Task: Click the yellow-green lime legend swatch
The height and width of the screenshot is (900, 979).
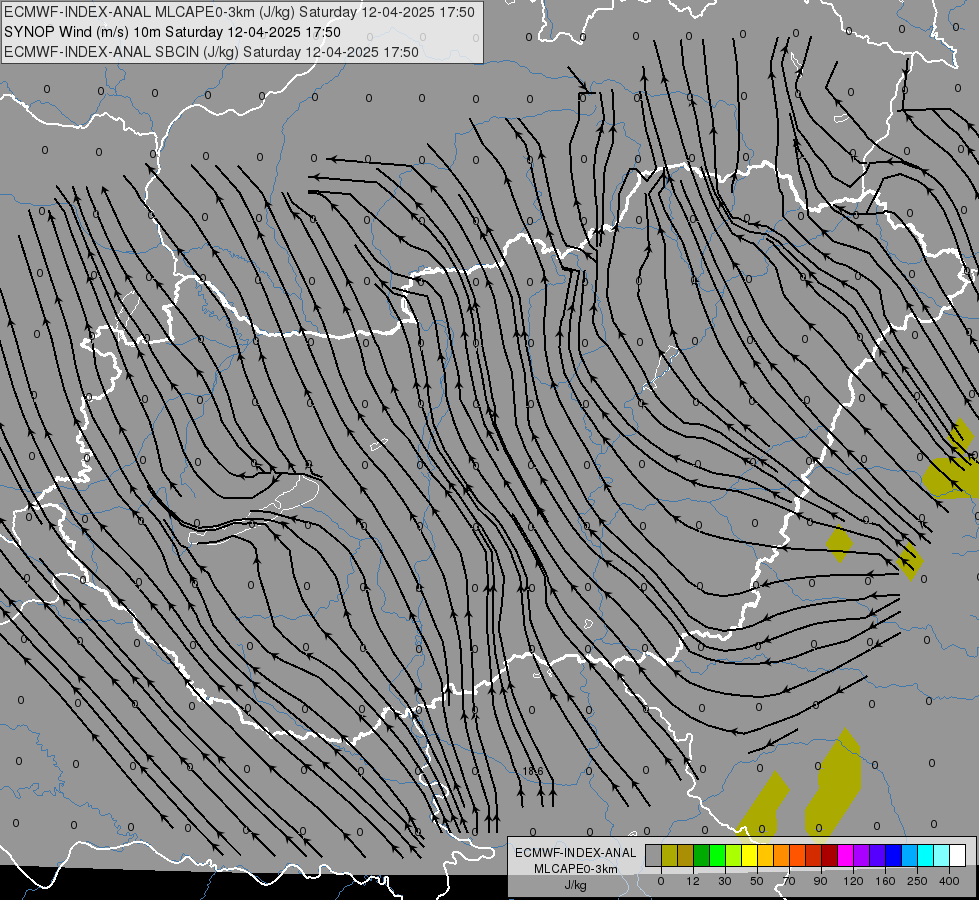Action: 734,856
